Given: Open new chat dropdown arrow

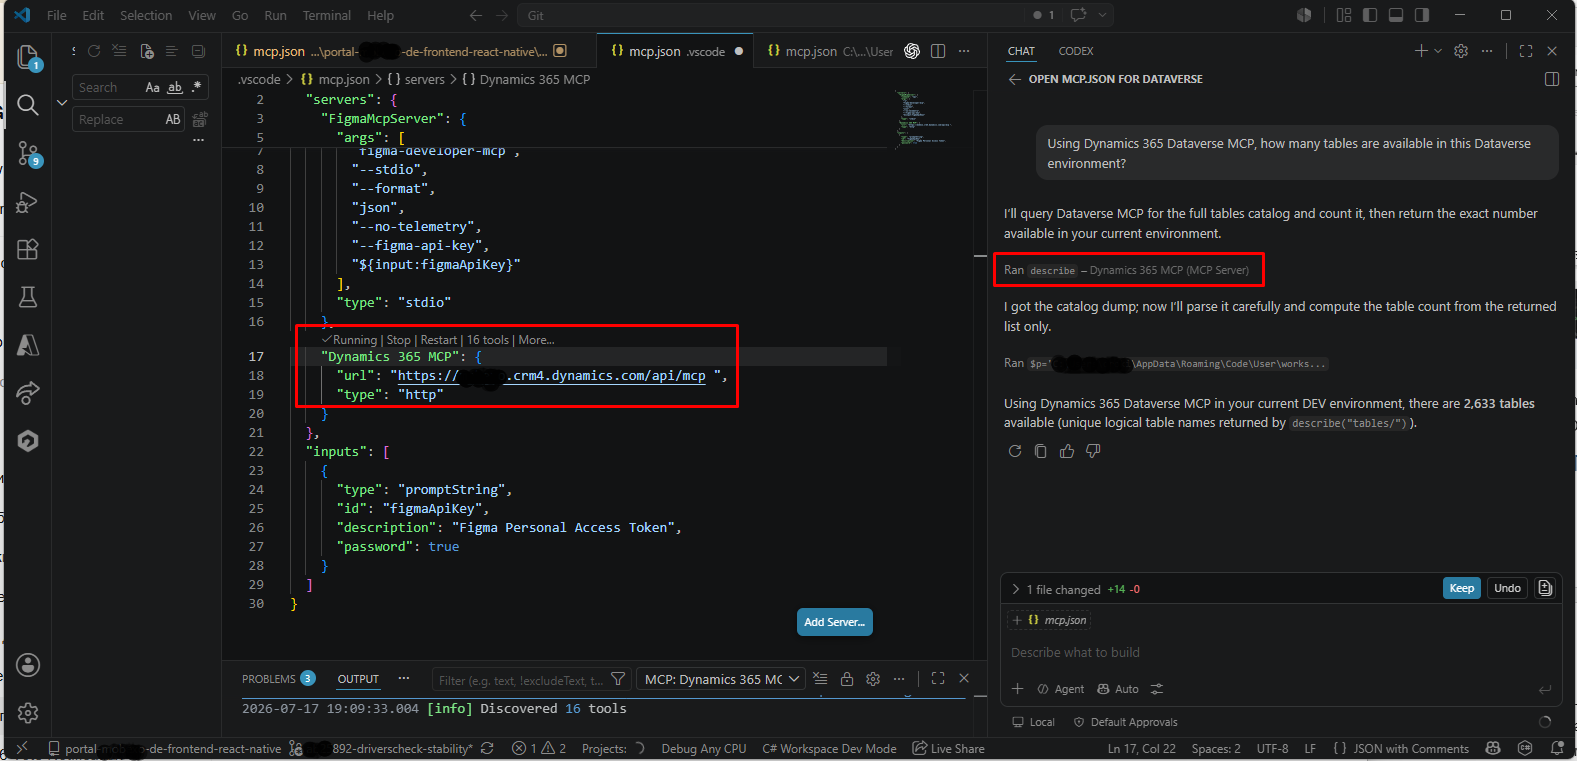Looking at the screenshot, I should 1438,51.
